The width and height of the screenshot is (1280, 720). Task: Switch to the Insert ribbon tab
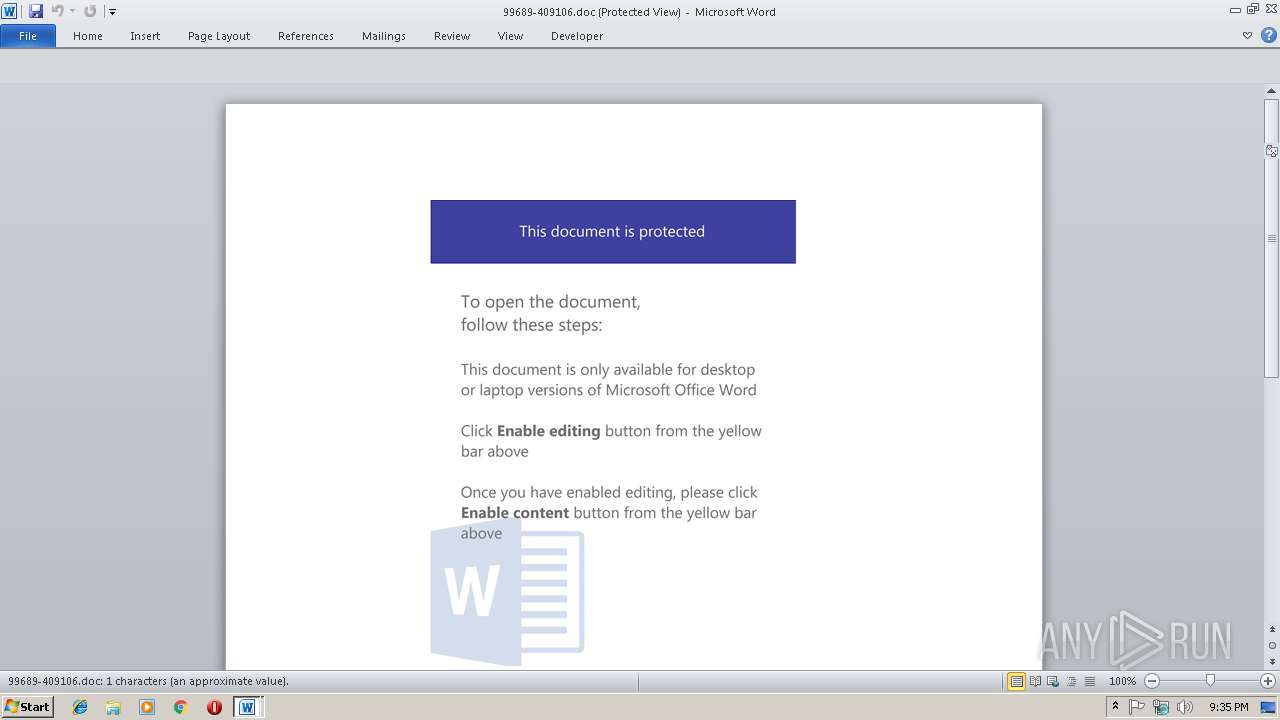(x=145, y=36)
